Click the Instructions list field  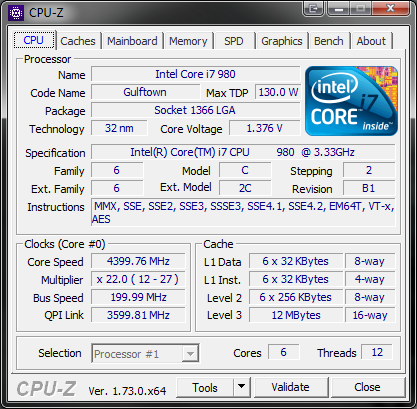coord(243,213)
